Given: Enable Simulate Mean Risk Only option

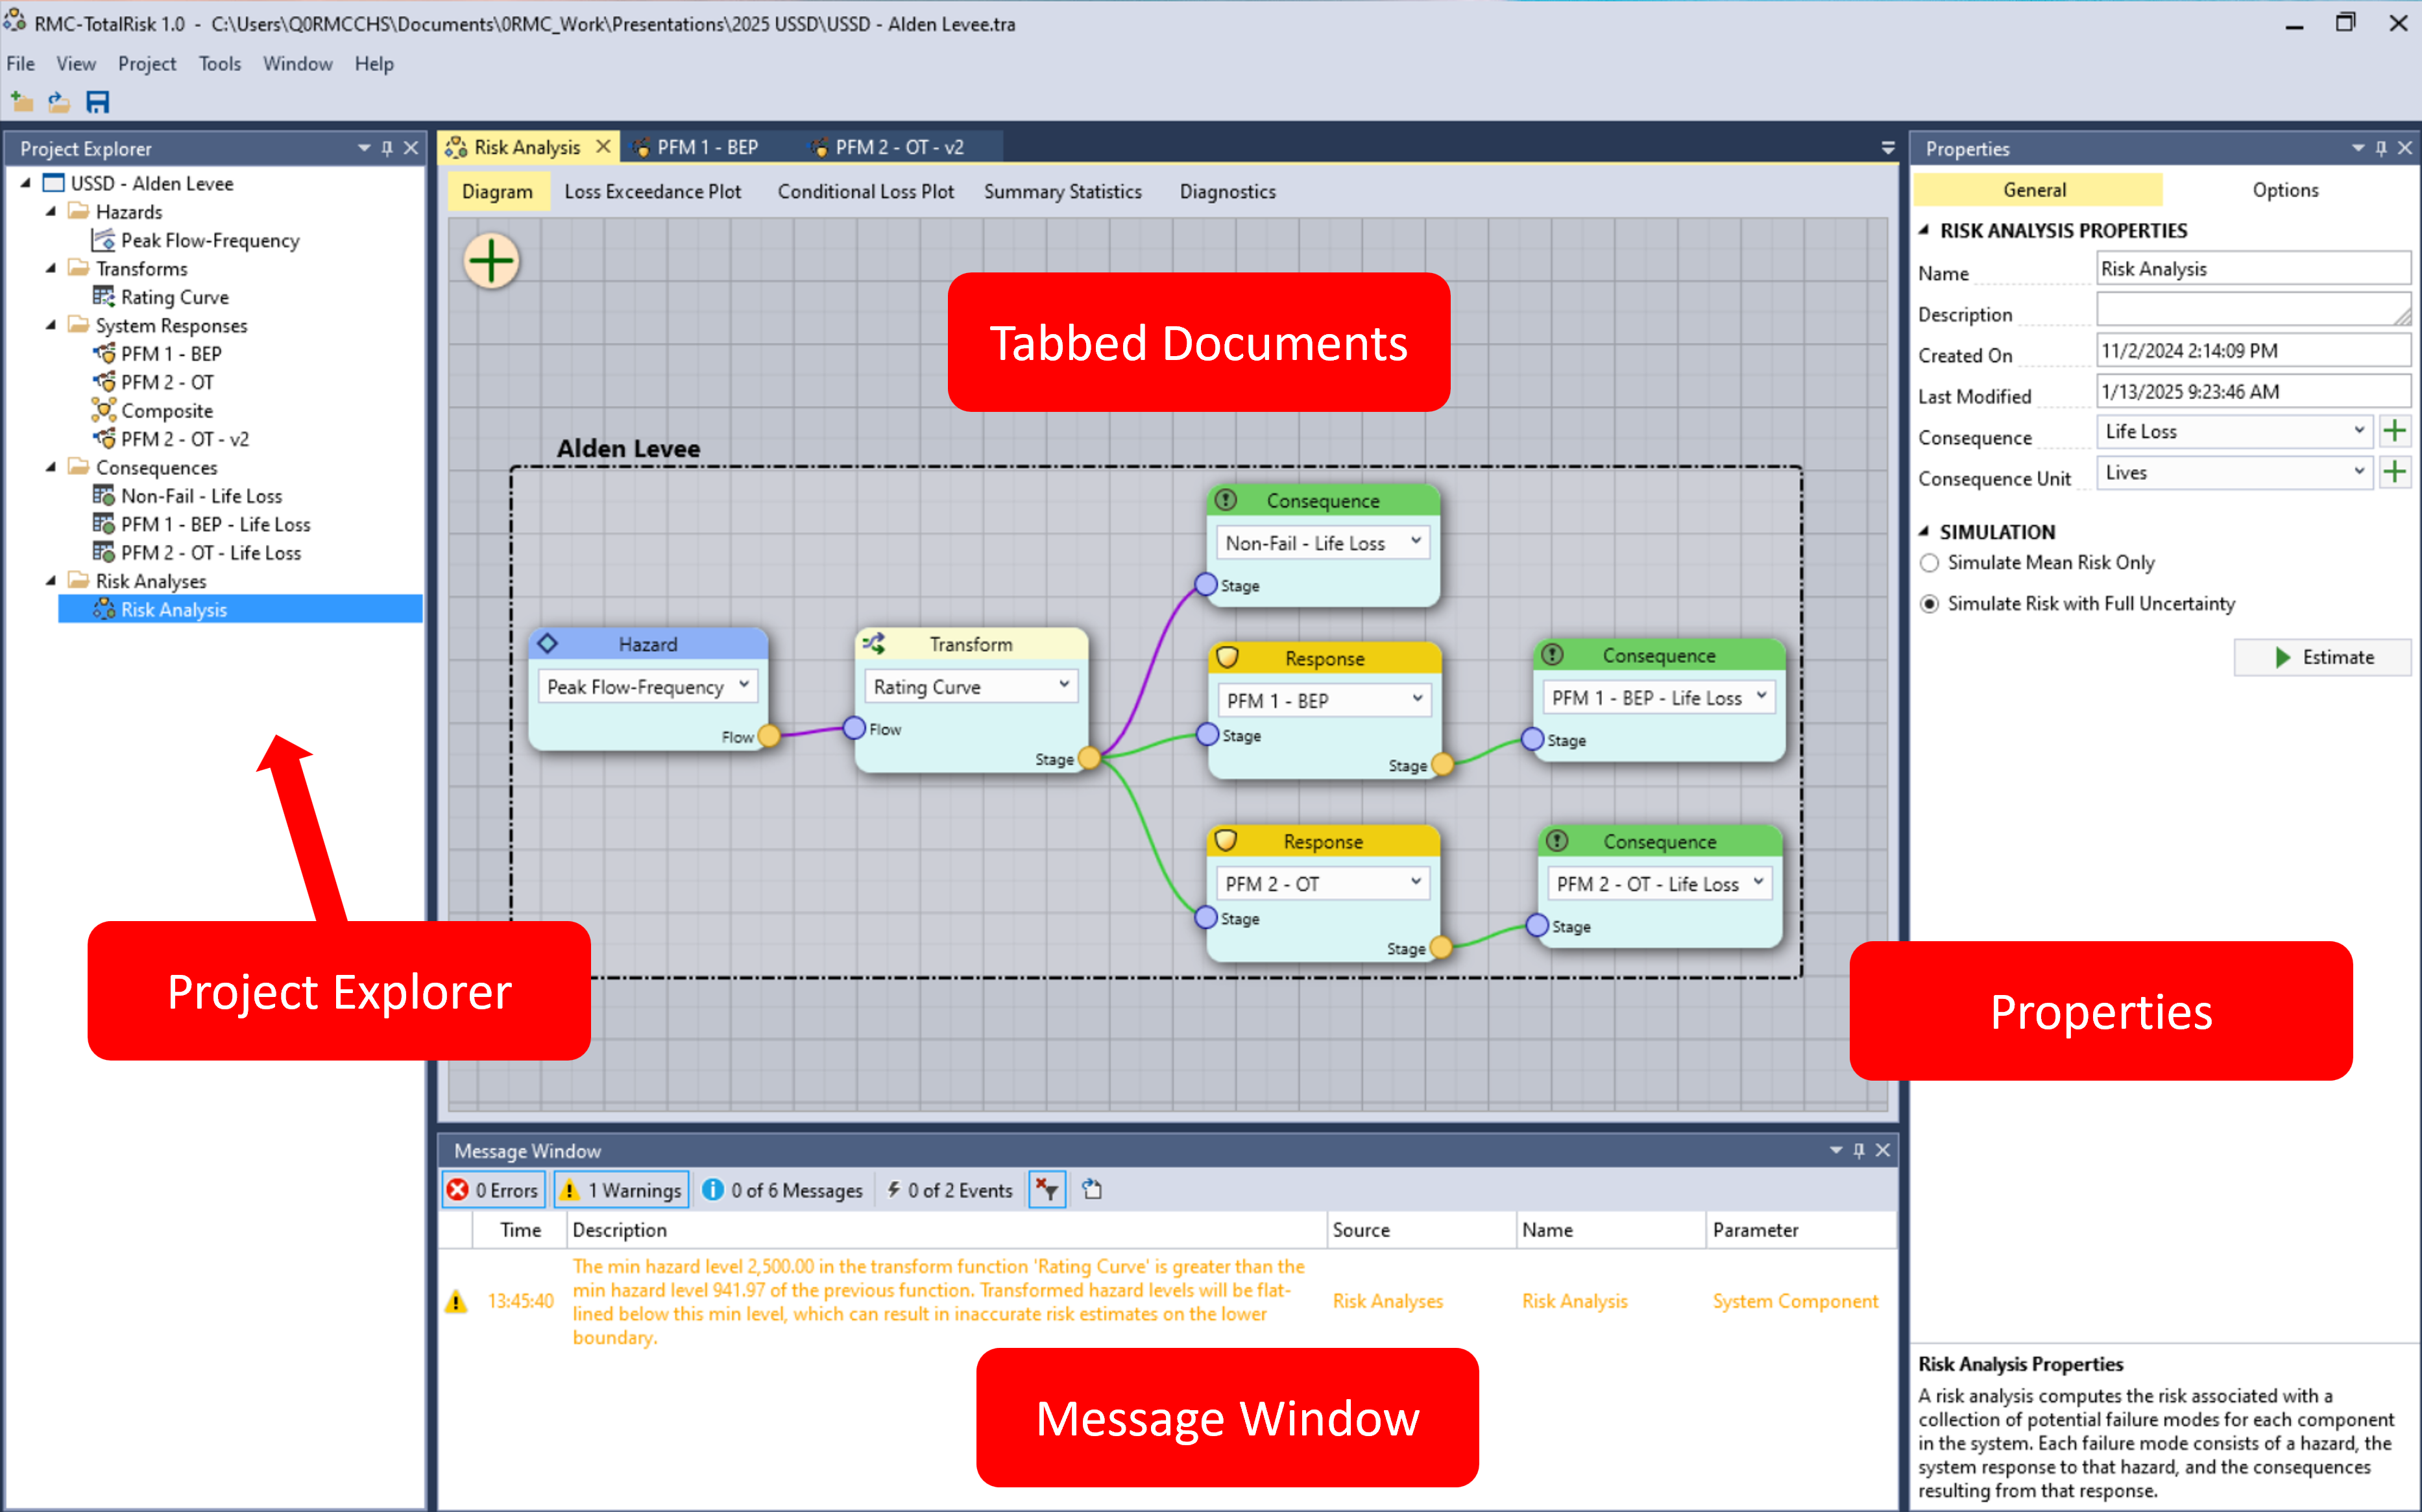Looking at the screenshot, I should pos(1930,562).
